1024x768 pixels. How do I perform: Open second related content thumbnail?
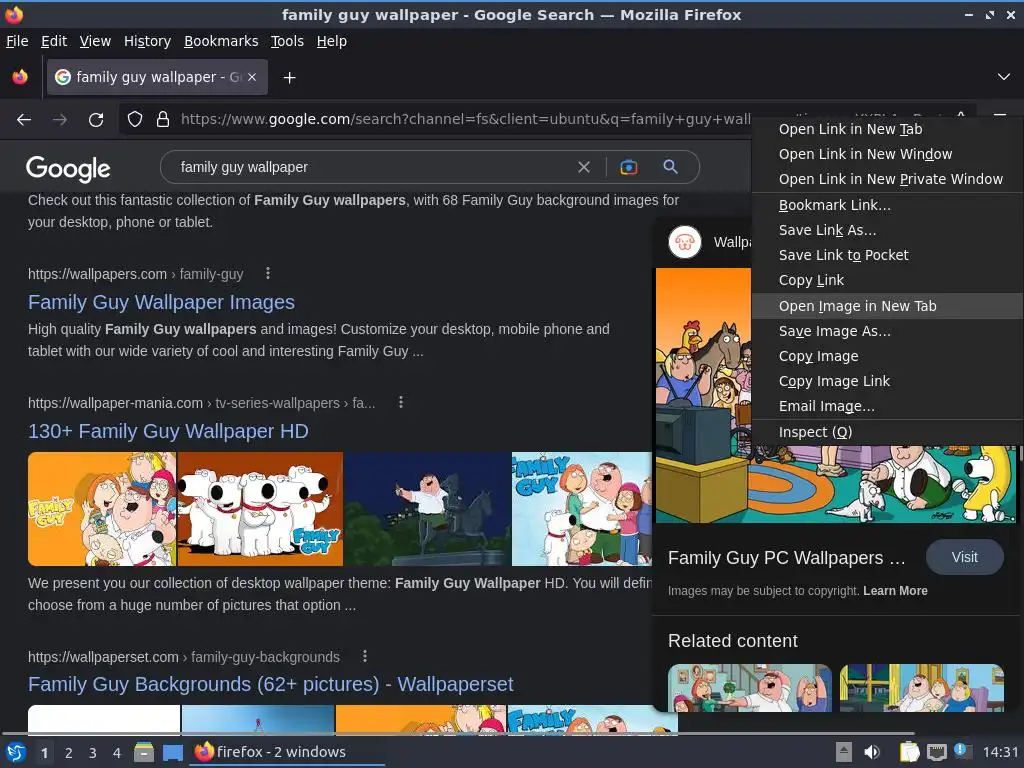921,688
